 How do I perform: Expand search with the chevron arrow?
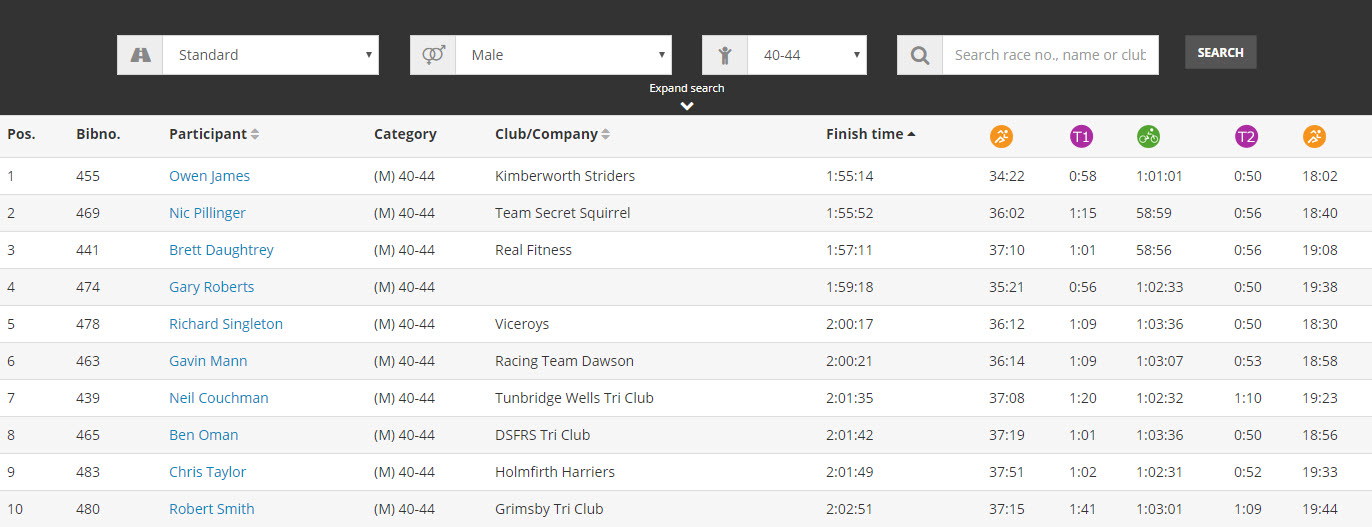click(687, 106)
